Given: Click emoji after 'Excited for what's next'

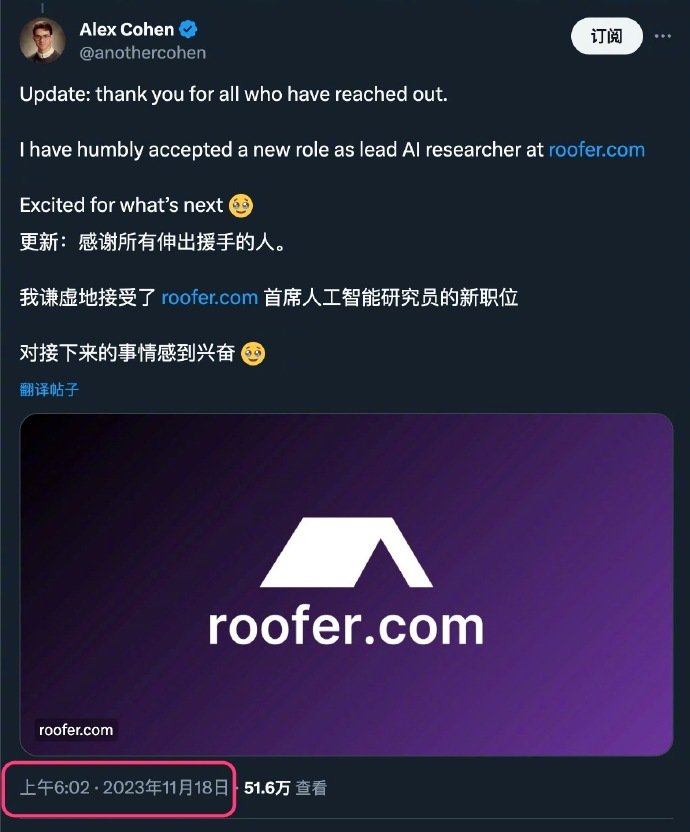Looking at the screenshot, I should coord(241,205).
